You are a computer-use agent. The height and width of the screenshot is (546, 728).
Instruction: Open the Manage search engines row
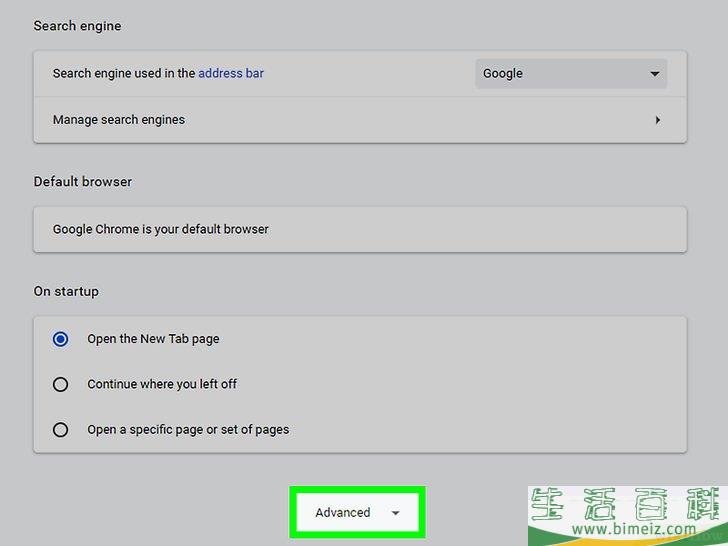pyautogui.click(x=359, y=120)
